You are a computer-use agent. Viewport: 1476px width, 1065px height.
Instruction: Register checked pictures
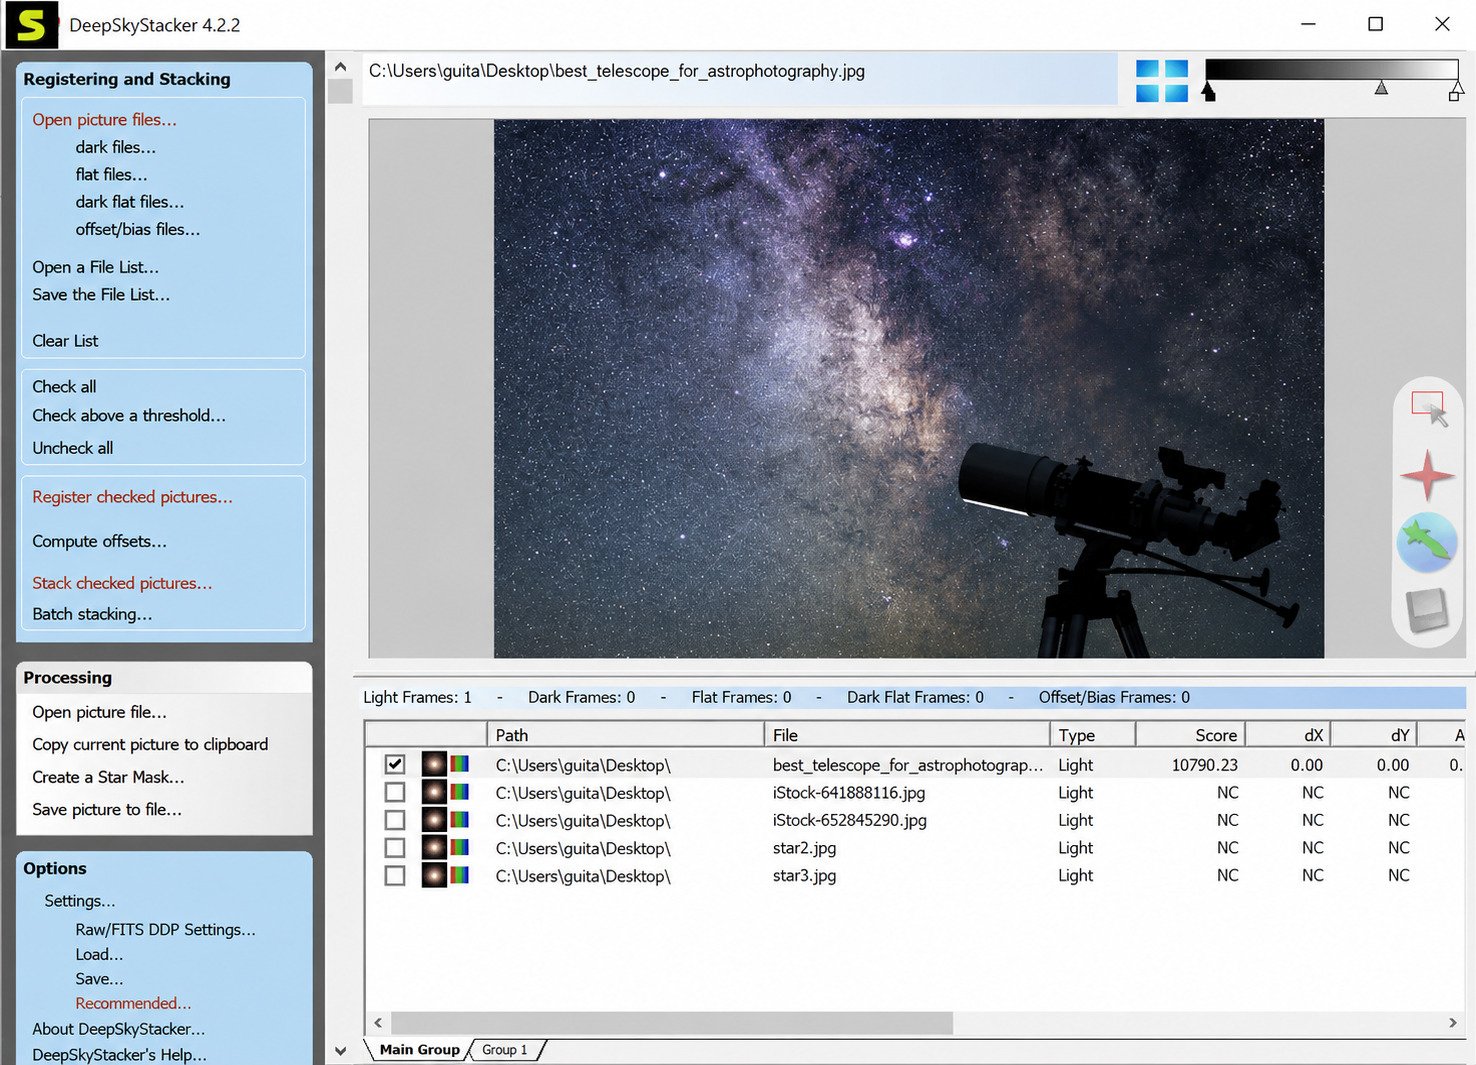pyautogui.click(x=132, y=497)
